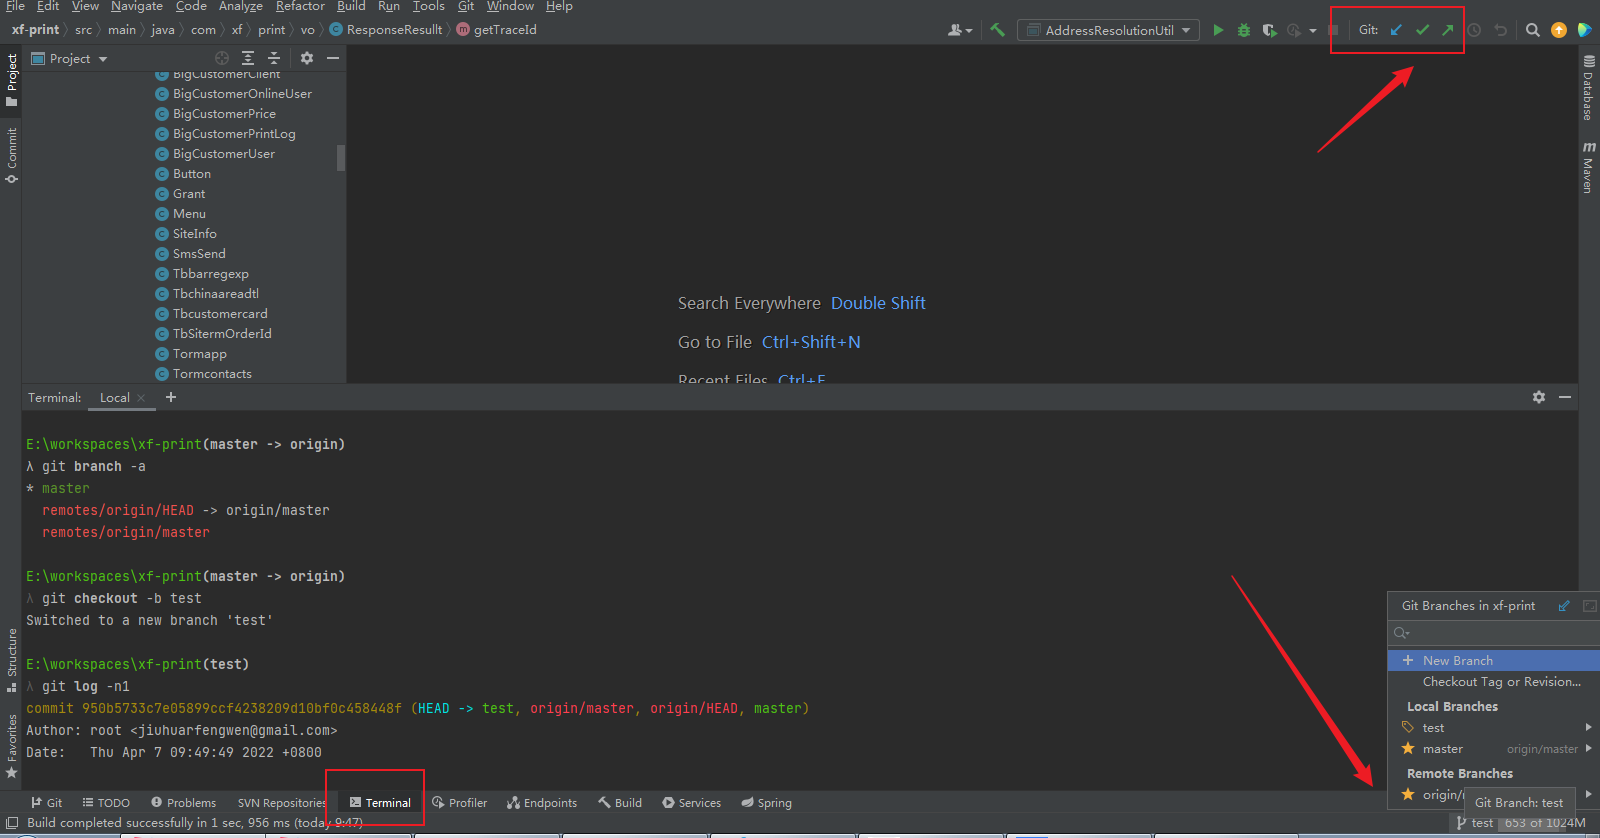
Task: Click Fetch icon in Git Branches popup
Action: [x=1564, y=606]
